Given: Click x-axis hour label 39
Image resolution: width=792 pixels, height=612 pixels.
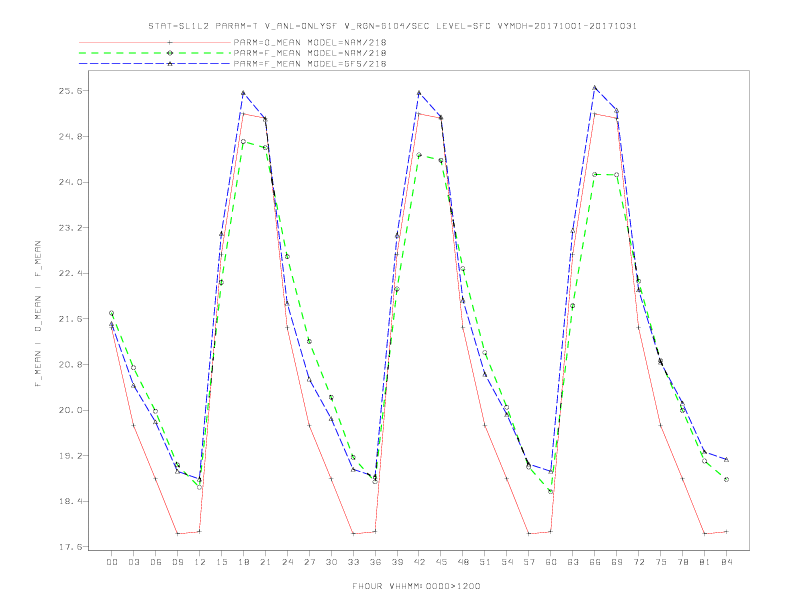Looking at the screenshot, I should [x=397, y=562].
